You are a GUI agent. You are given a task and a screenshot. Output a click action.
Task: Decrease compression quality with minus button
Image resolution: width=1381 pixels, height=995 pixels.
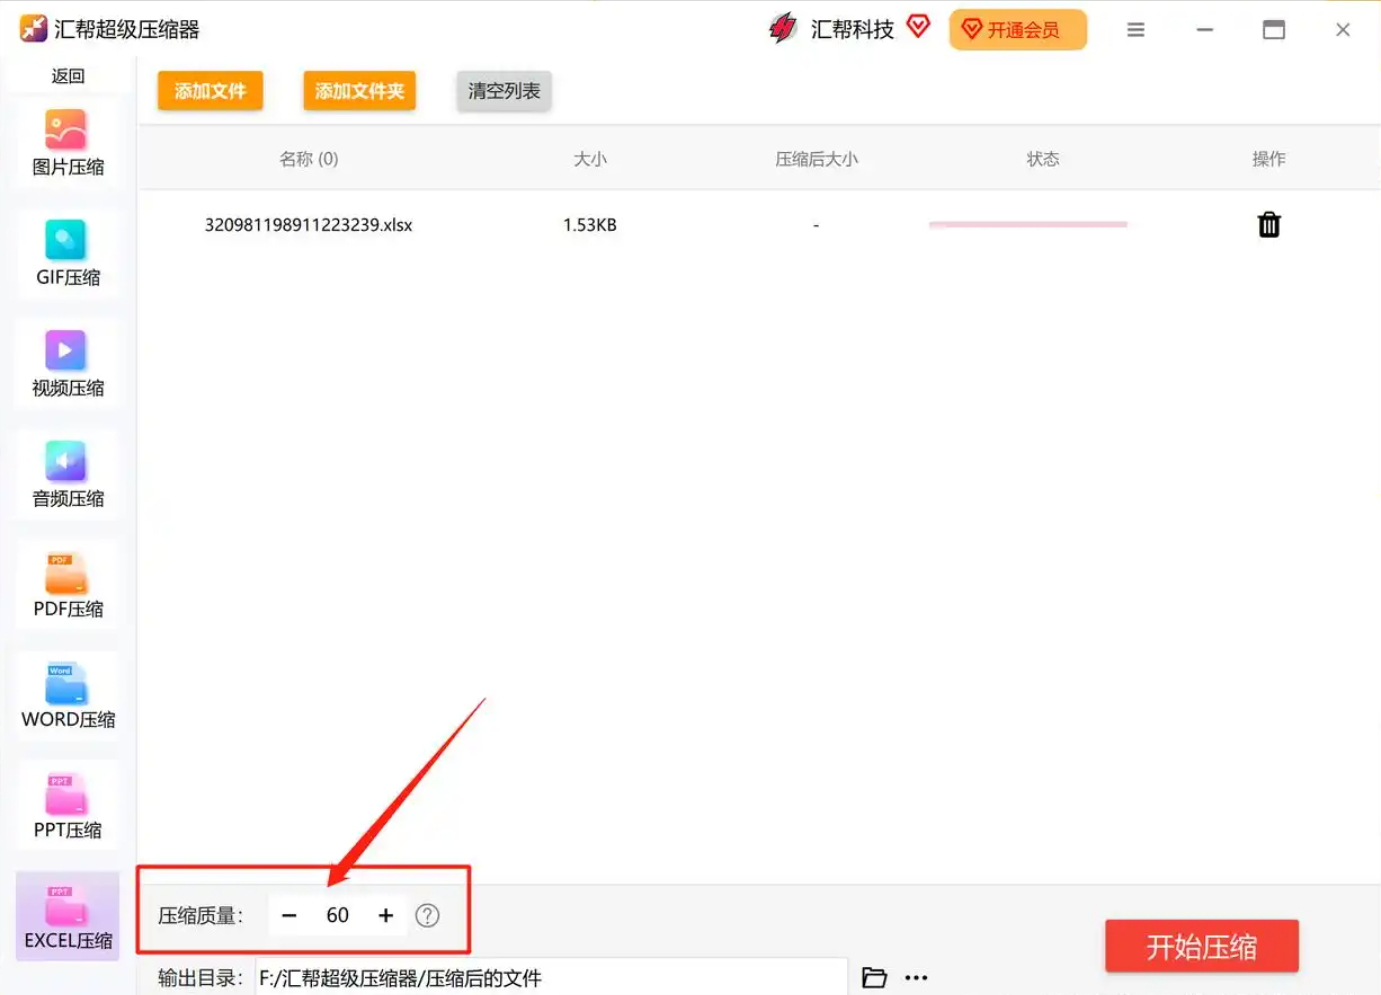(x=289, y=915)
